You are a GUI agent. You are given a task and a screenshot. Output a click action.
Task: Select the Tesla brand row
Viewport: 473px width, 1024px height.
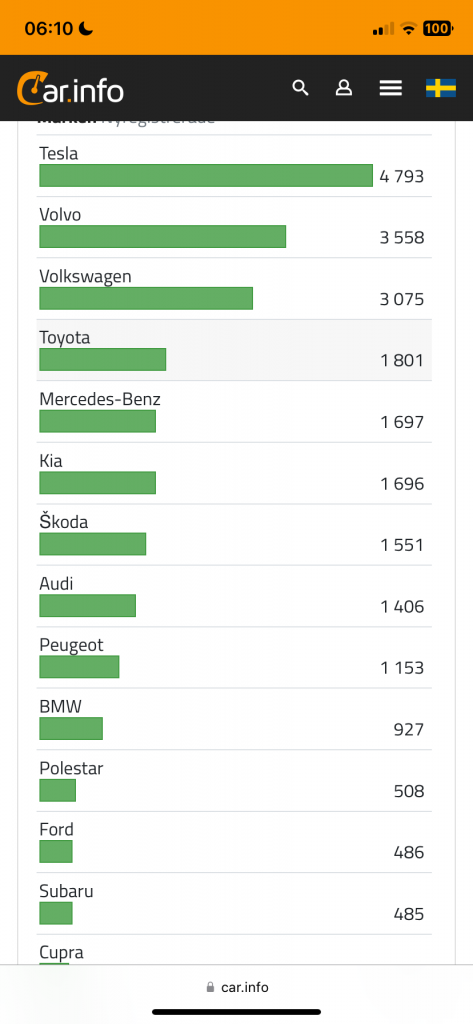point(234,166)
